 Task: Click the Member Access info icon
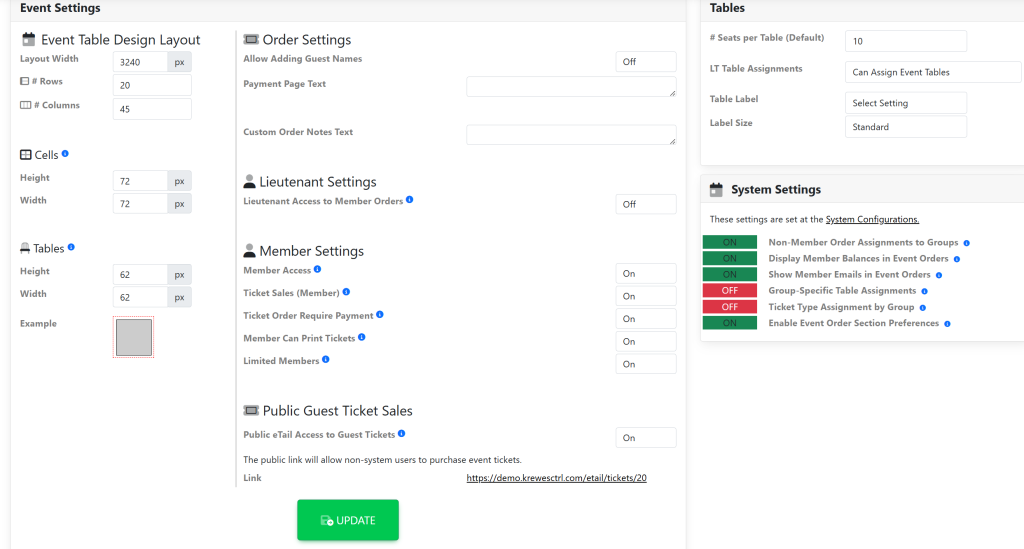317,269
